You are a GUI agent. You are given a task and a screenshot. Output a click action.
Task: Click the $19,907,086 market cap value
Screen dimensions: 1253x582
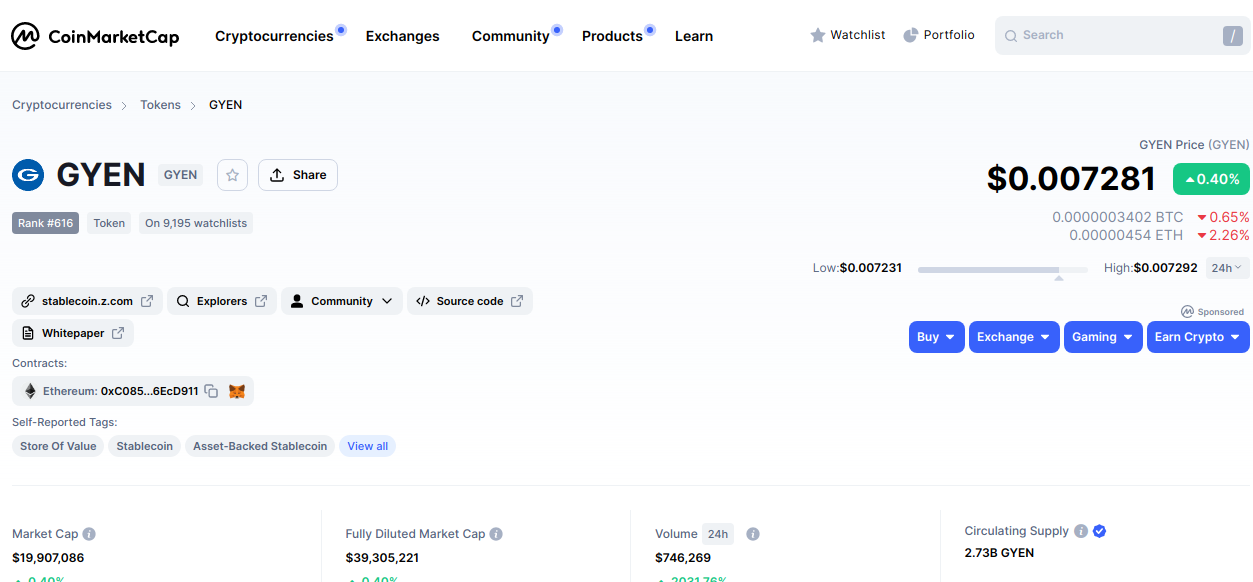(48, 558)
